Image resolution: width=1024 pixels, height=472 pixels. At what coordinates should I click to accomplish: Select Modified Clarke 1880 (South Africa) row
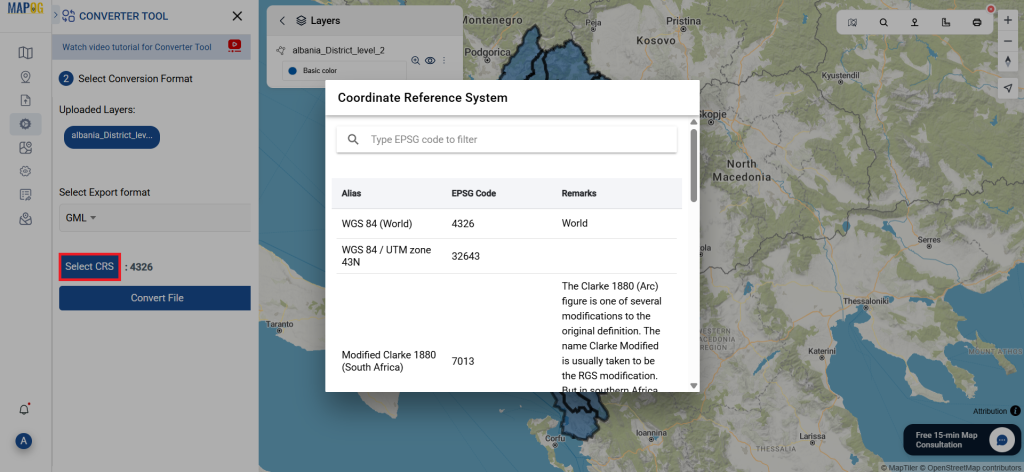tap(506, 333)
